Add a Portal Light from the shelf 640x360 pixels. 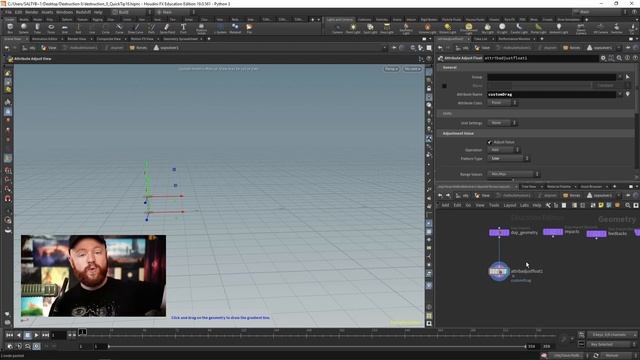[x=538, y=28]
